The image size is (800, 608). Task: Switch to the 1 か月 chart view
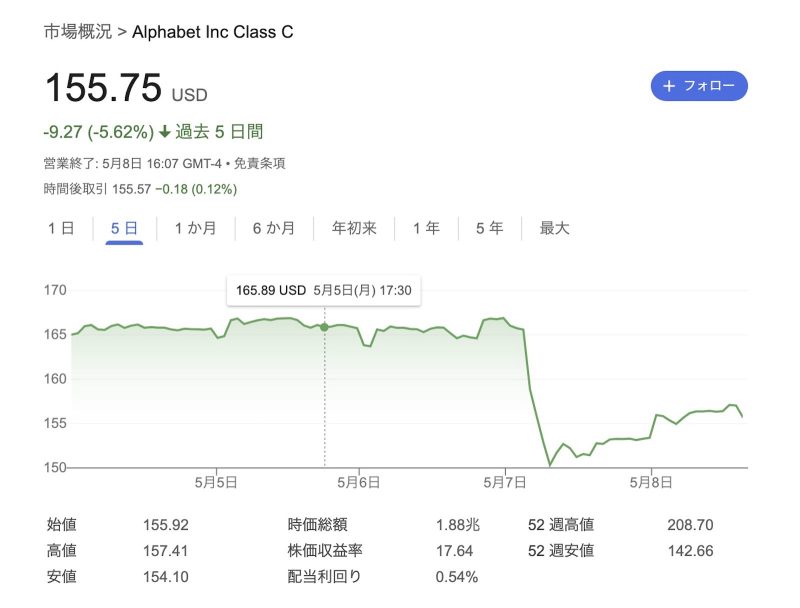195,228
